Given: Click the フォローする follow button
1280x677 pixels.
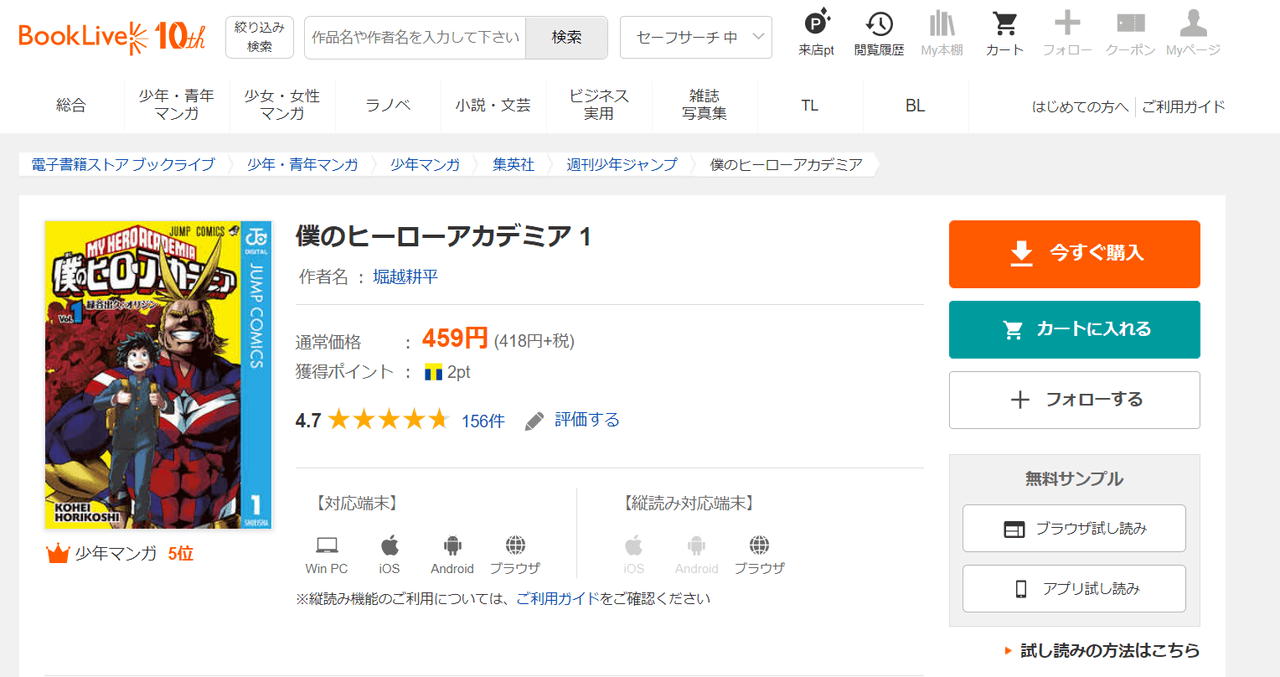Looking at the screenshot, I should 1074,400.
